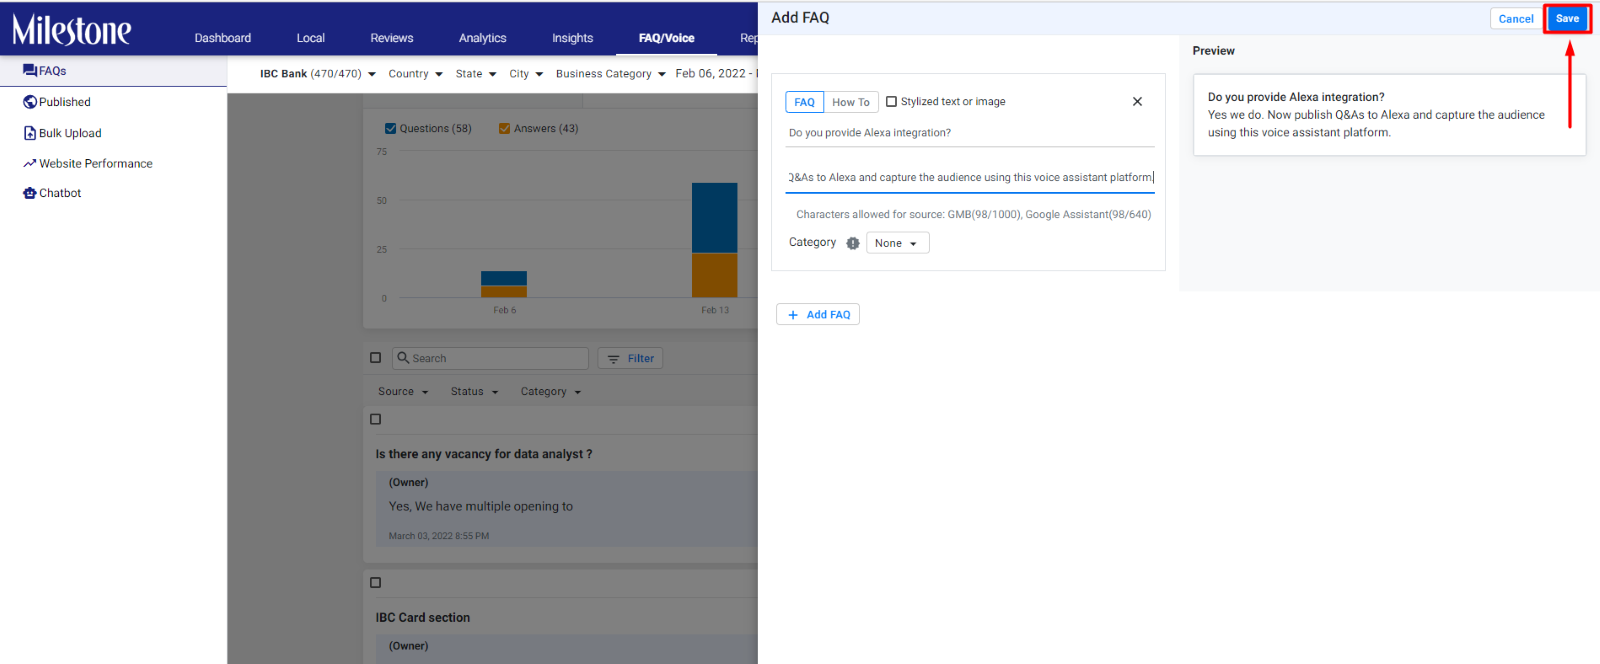The width and height of the screenshot is (1600, 664).
Task: Open the State filter dropdown
Action: coord(476,74)
